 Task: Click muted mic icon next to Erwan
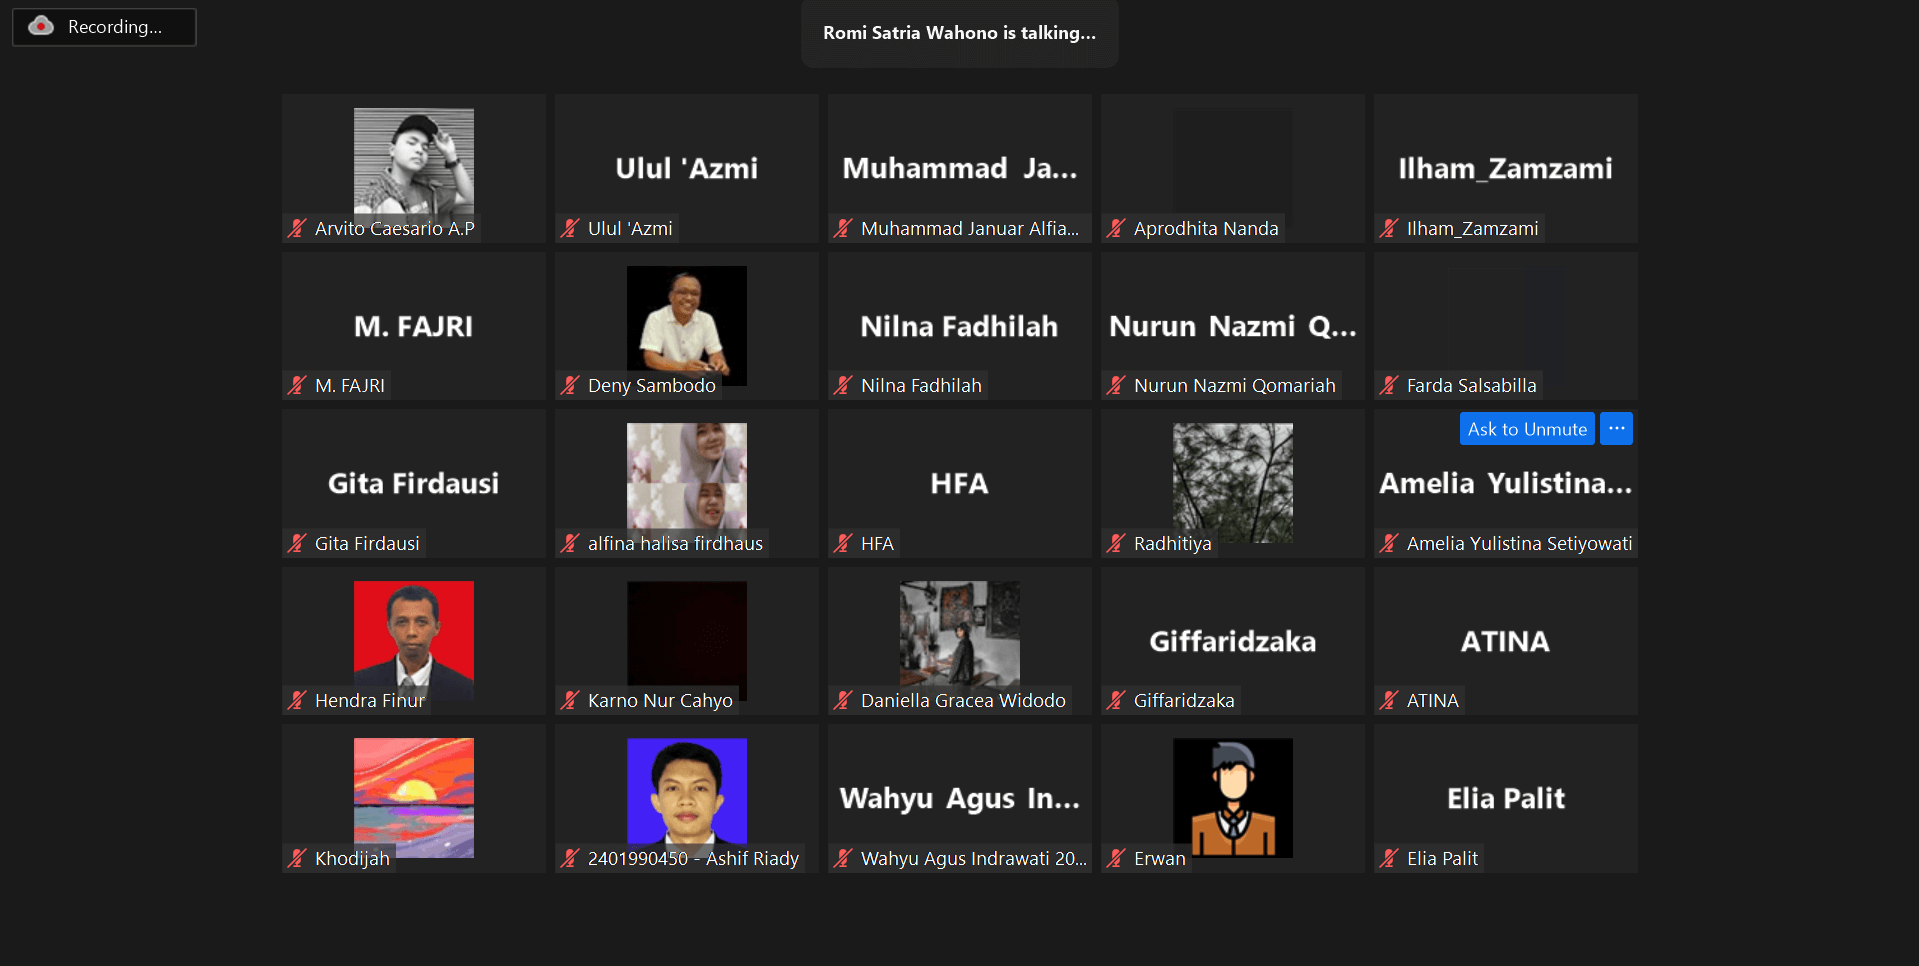click(x=1116, y=858)
